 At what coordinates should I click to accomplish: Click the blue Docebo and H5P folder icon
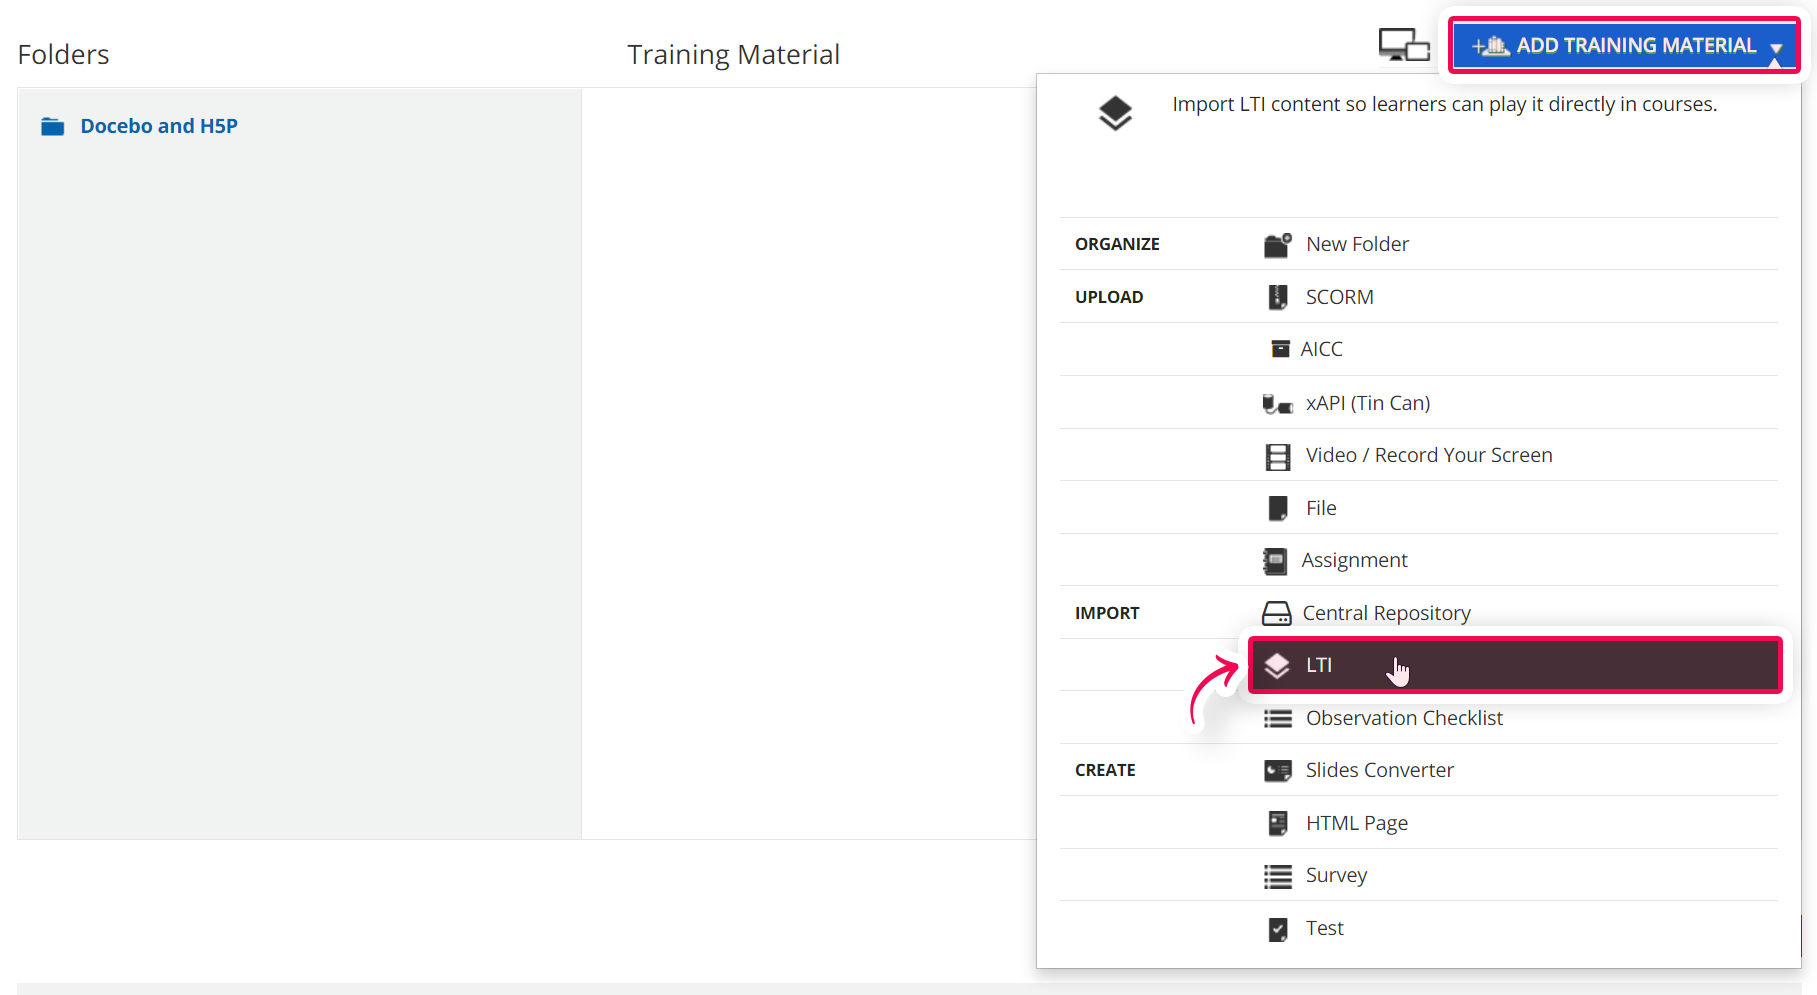click(x=53, y=126)
